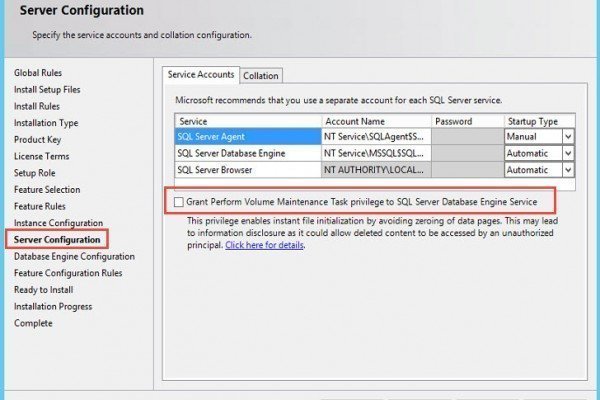Viewport: 600px width, 400px height.
Task: Click the SQL Server Agent account name field
Action: pyautogui.click(x=377, y=137)
